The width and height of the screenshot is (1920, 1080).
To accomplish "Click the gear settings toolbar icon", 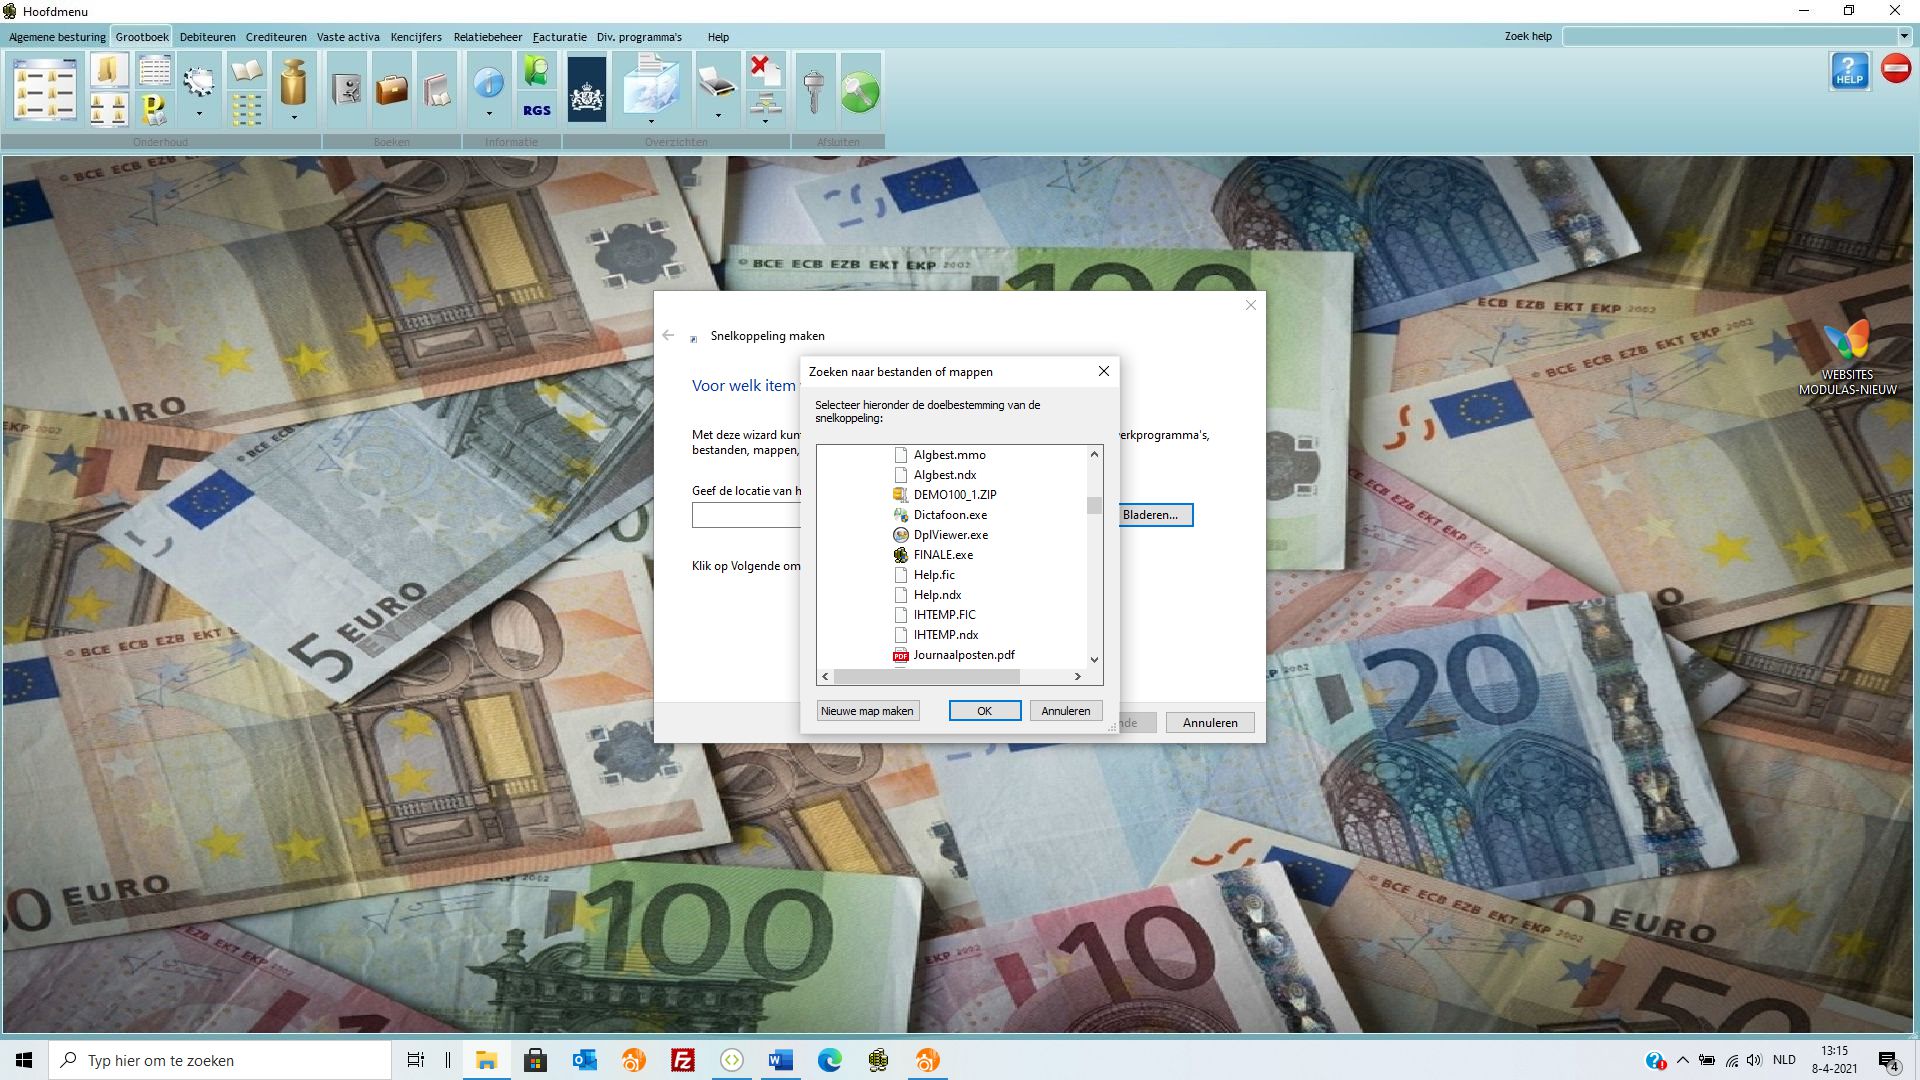I will 199,81.
